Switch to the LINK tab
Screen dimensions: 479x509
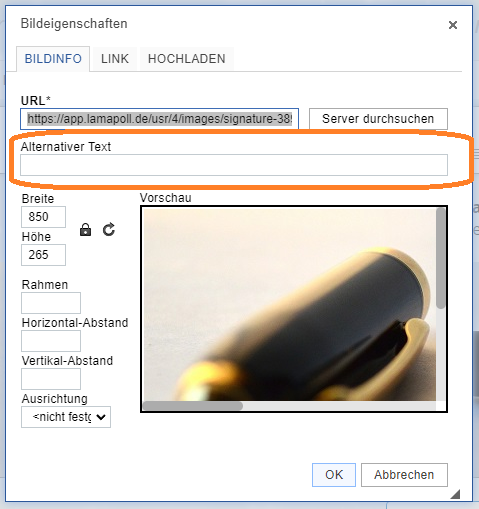(115, 59)
